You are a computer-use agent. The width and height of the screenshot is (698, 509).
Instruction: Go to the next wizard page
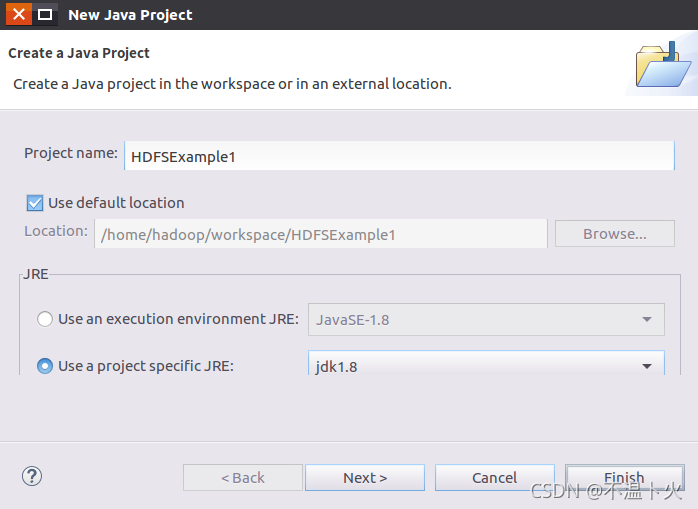(x=365, y=477)
